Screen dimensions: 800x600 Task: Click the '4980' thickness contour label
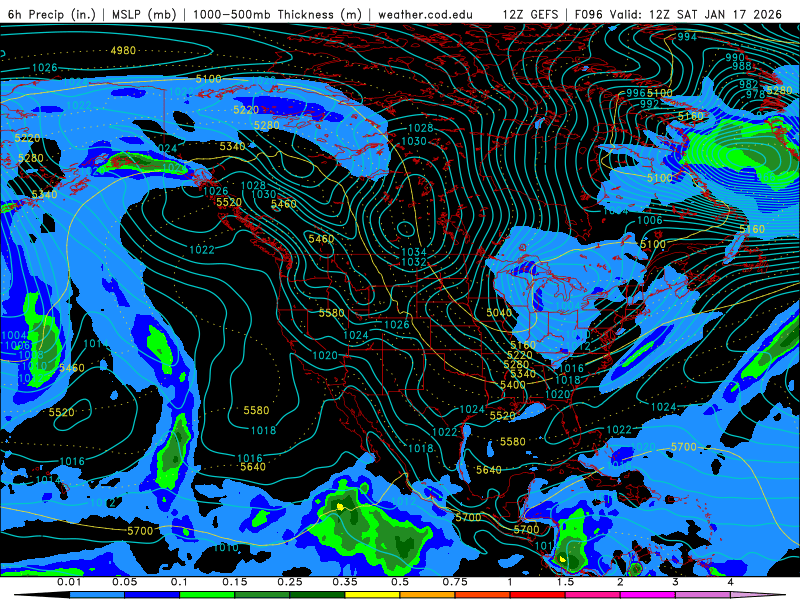pyautogui.click(x=123, y=51)
